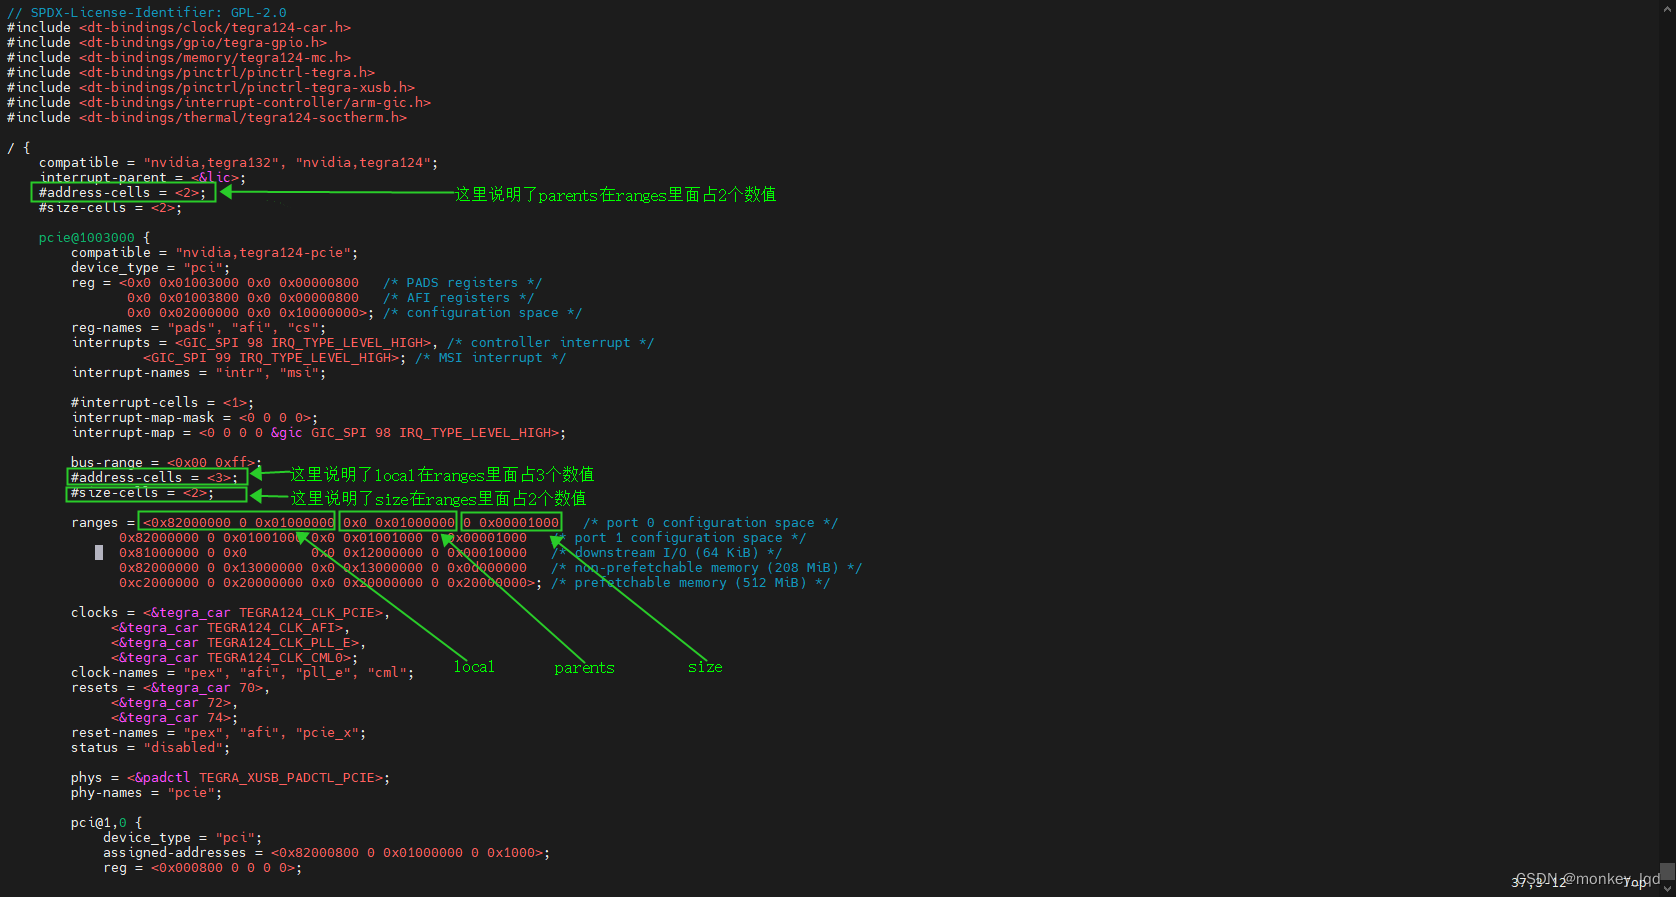Click the interrupt-names "intr", "msi" line
Viewport: 1676px width, 897px height.
198,373
